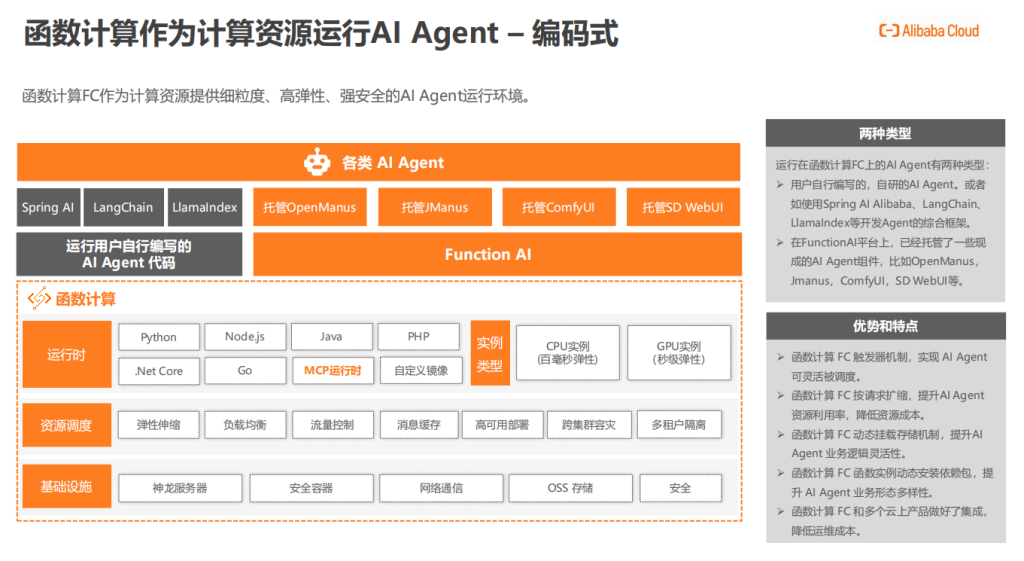The height and width of the screenshot is (561, 1024).
Task: Select the 高可用部署 box
Action: tap(502, 425)
